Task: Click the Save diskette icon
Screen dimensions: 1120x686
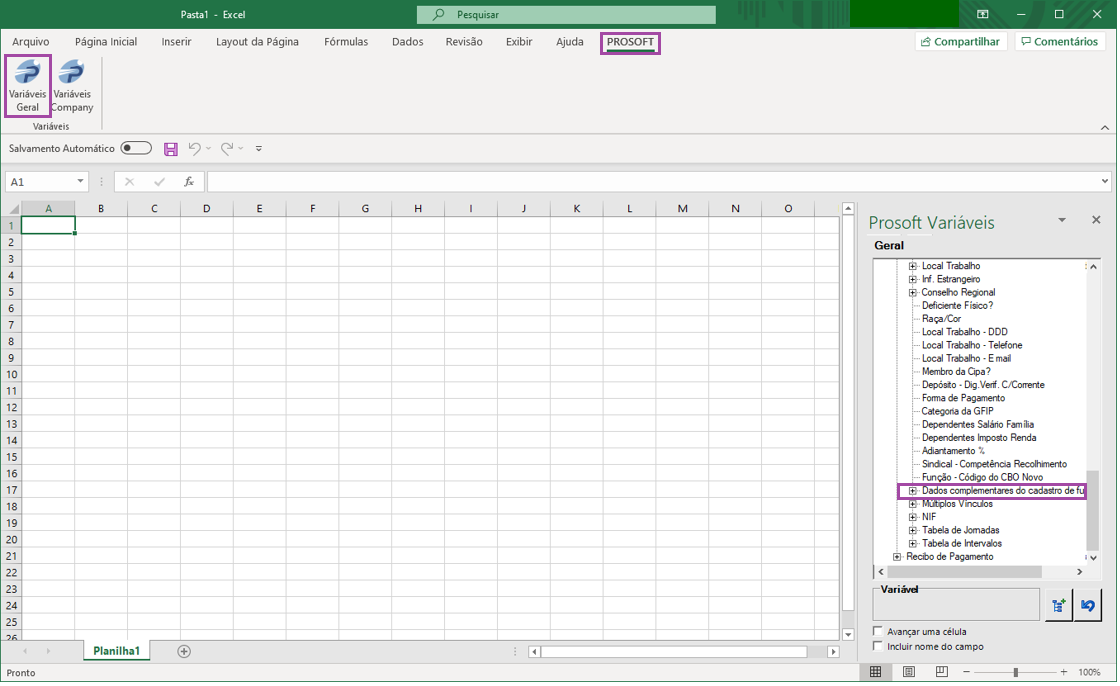Action: [x=171, y=149]
